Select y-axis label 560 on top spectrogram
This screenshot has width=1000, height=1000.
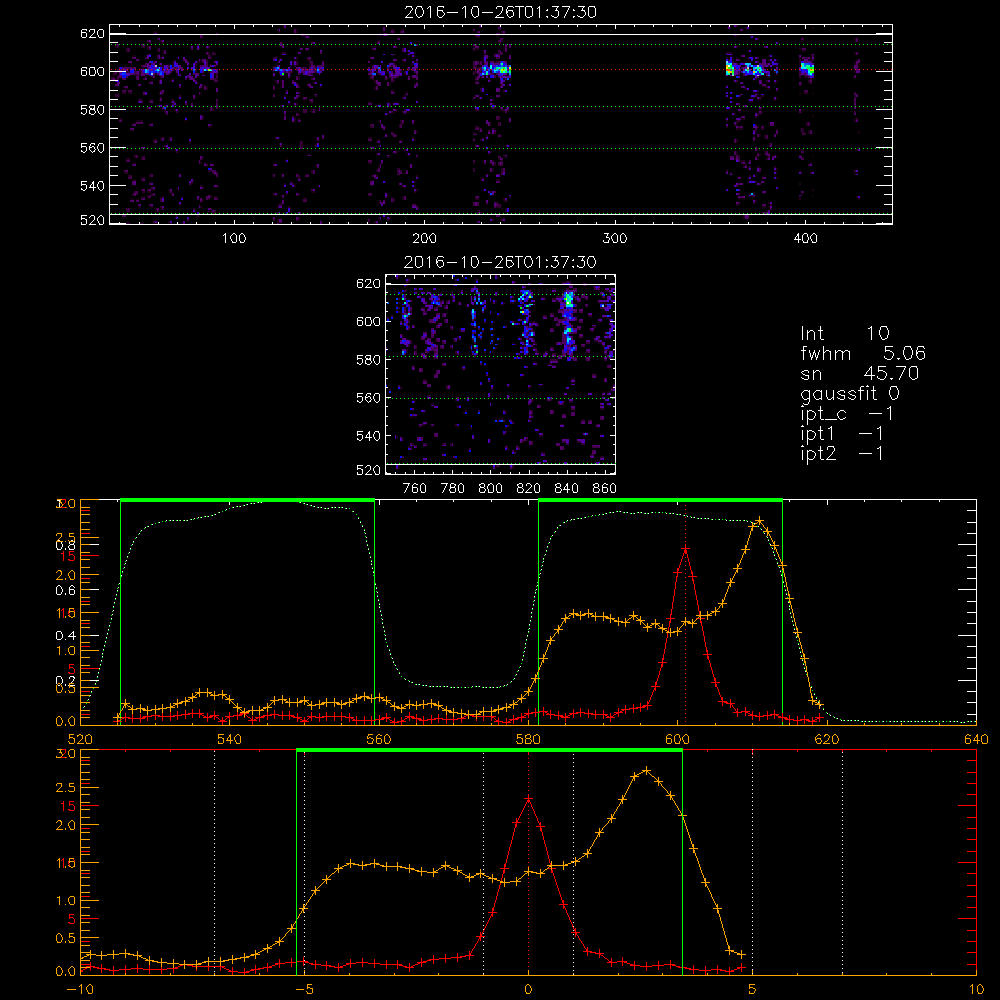[92, 148]
